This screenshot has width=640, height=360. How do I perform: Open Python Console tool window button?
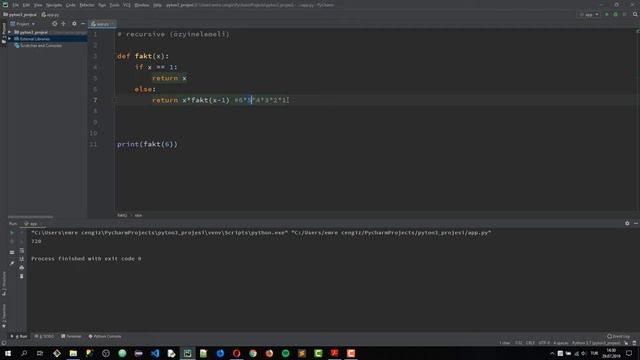[105, 336]
